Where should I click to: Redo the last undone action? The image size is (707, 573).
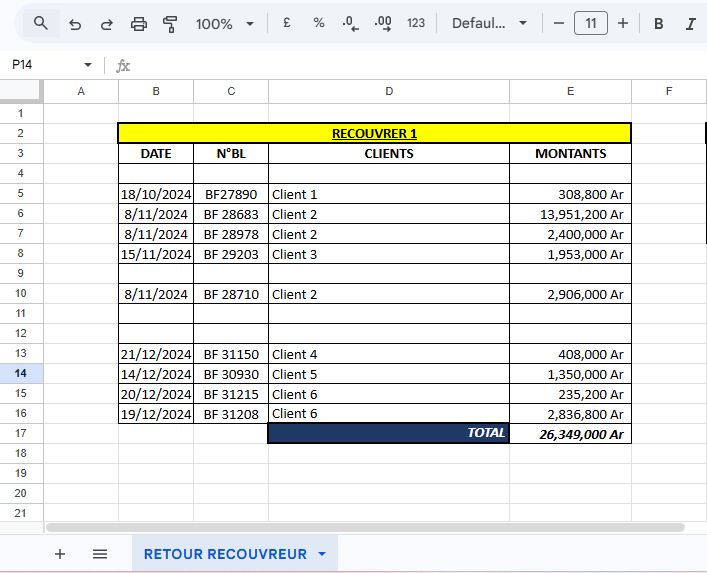(x=107, y=23)
